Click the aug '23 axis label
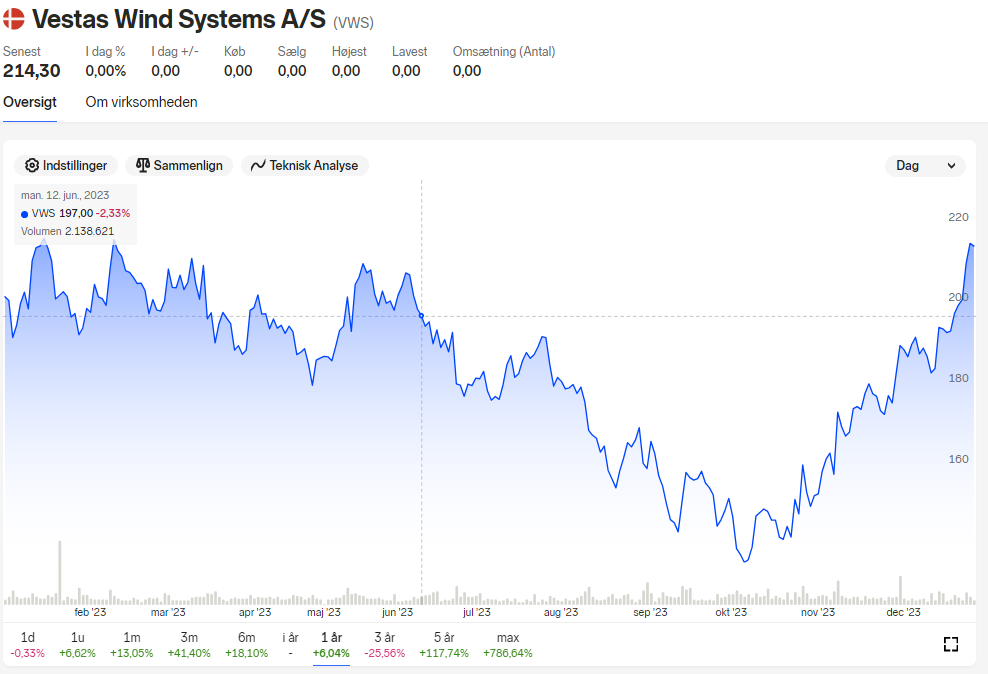Screen dimensions: 988x674 [561, 612]
